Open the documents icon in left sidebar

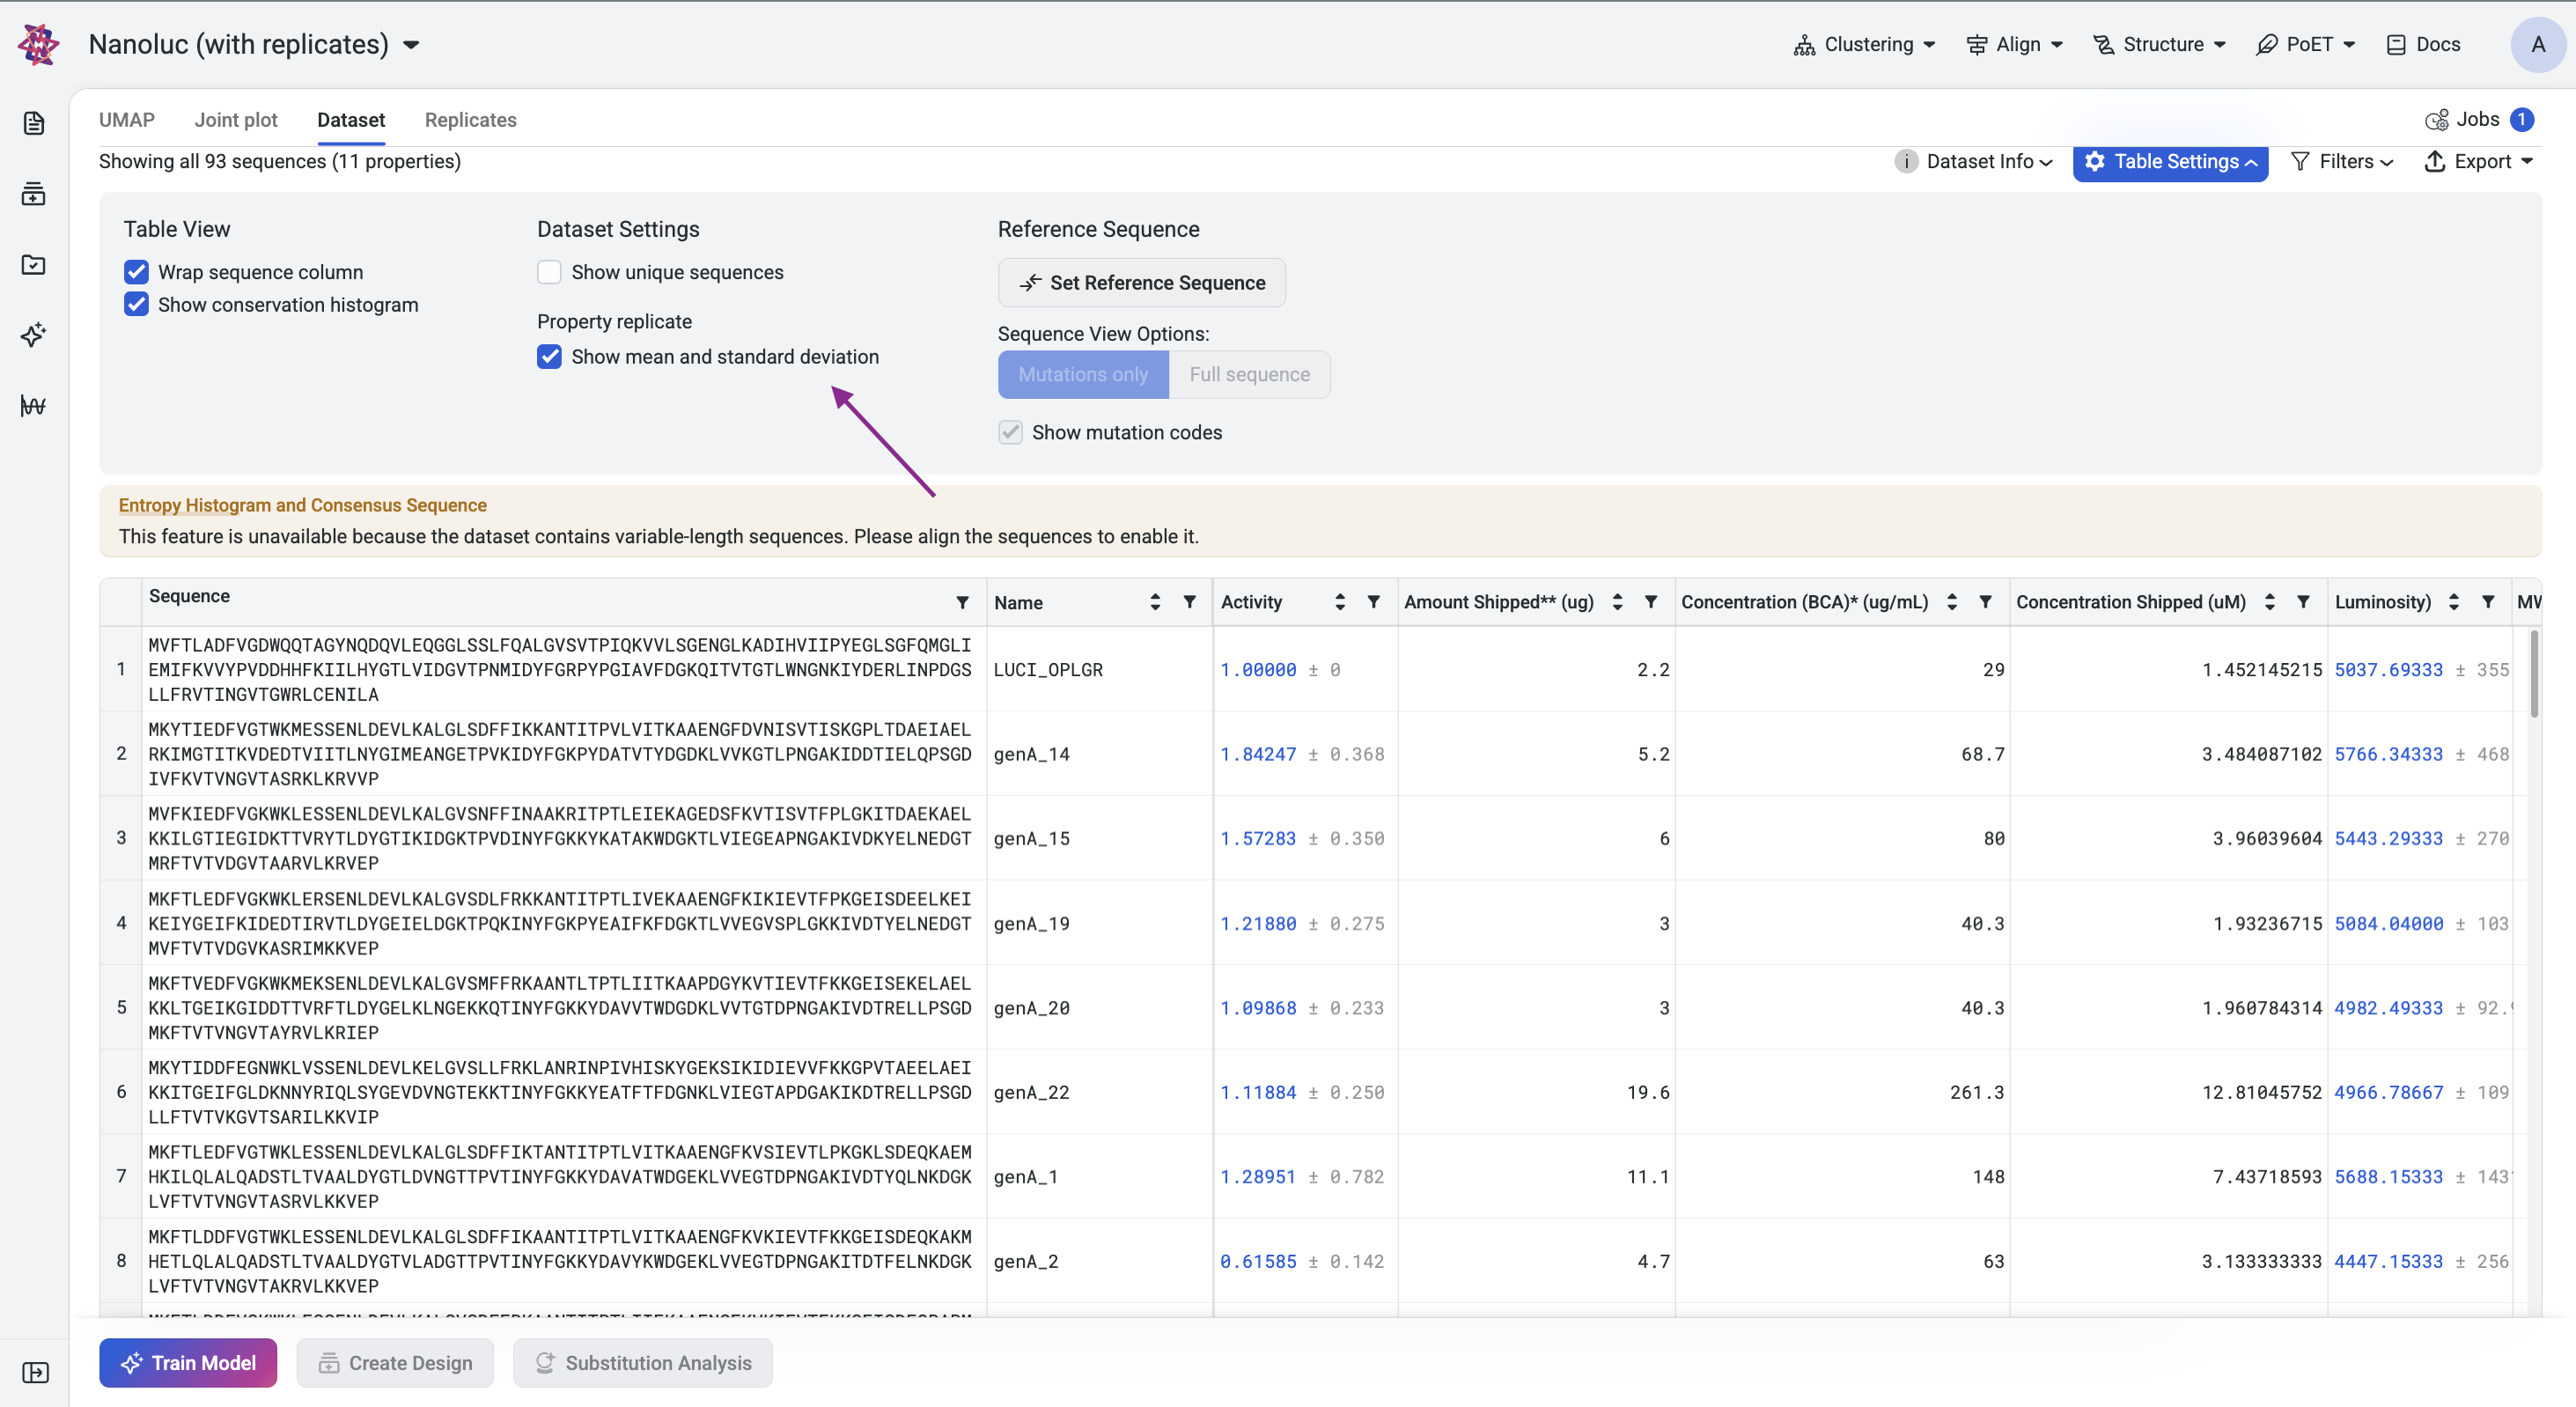click(x=34, y=123)
